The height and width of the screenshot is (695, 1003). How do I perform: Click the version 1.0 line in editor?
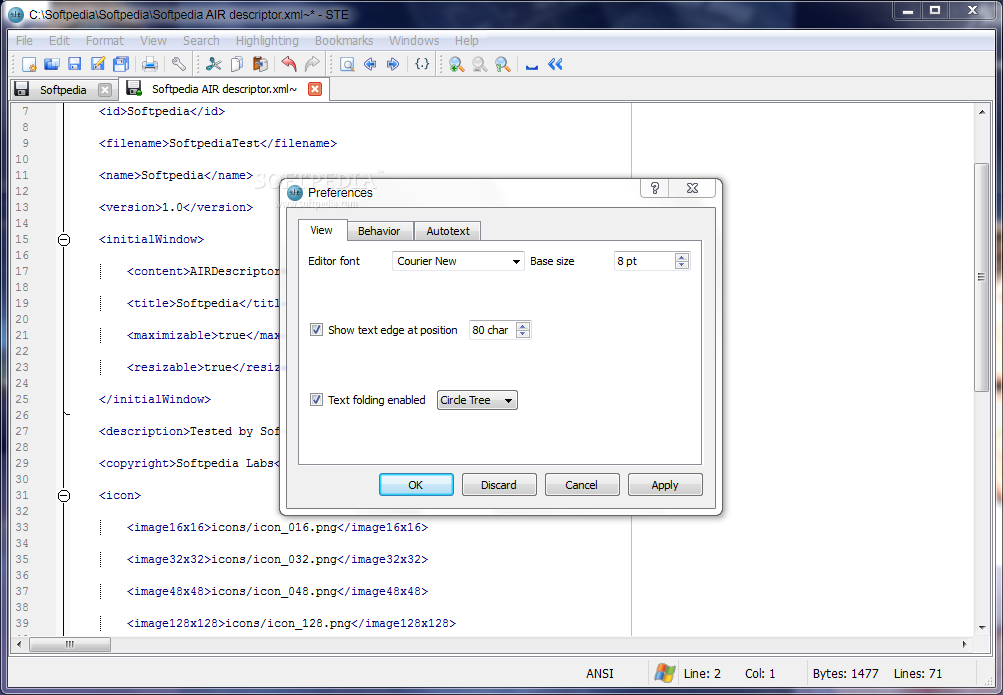176,207
